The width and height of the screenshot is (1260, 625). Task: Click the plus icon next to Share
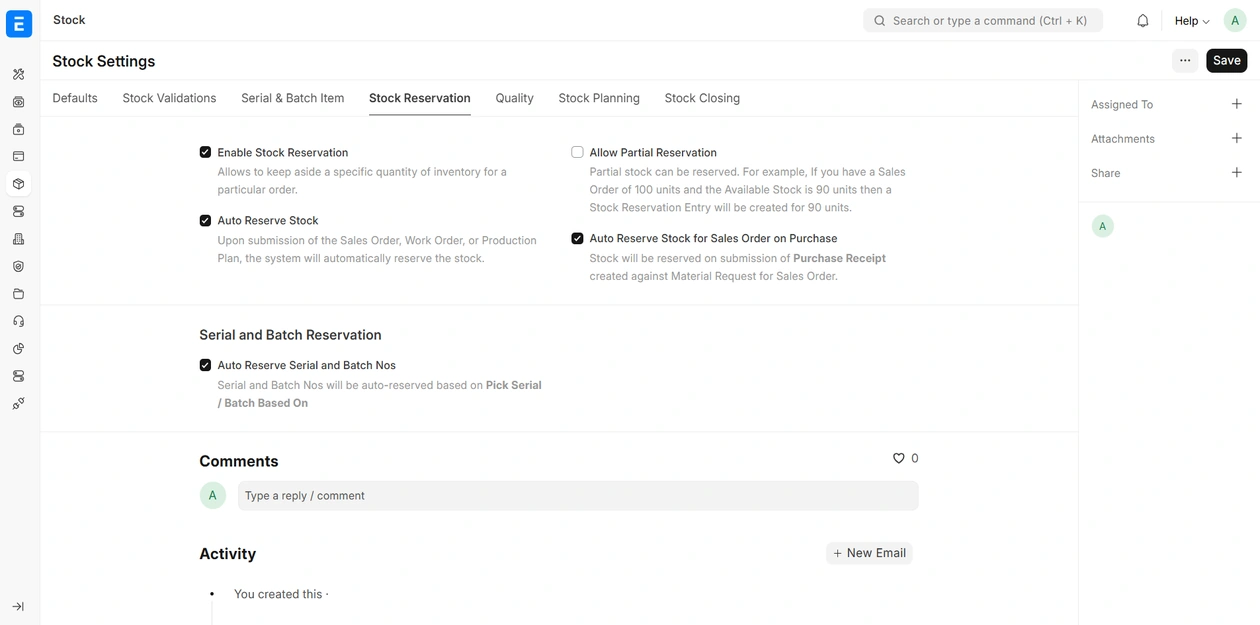1236,173
